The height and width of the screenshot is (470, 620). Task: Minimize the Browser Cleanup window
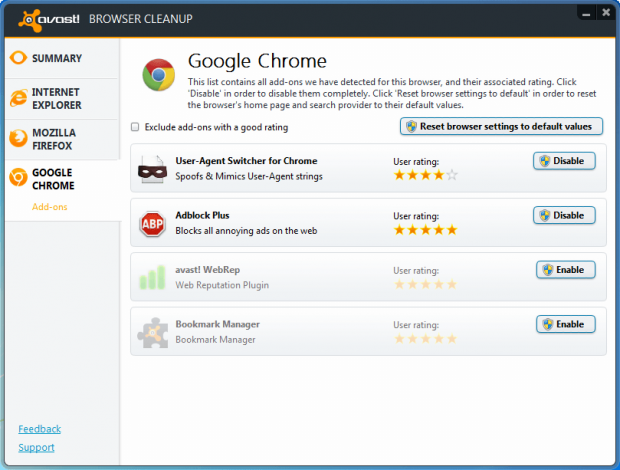click(586, 14)
